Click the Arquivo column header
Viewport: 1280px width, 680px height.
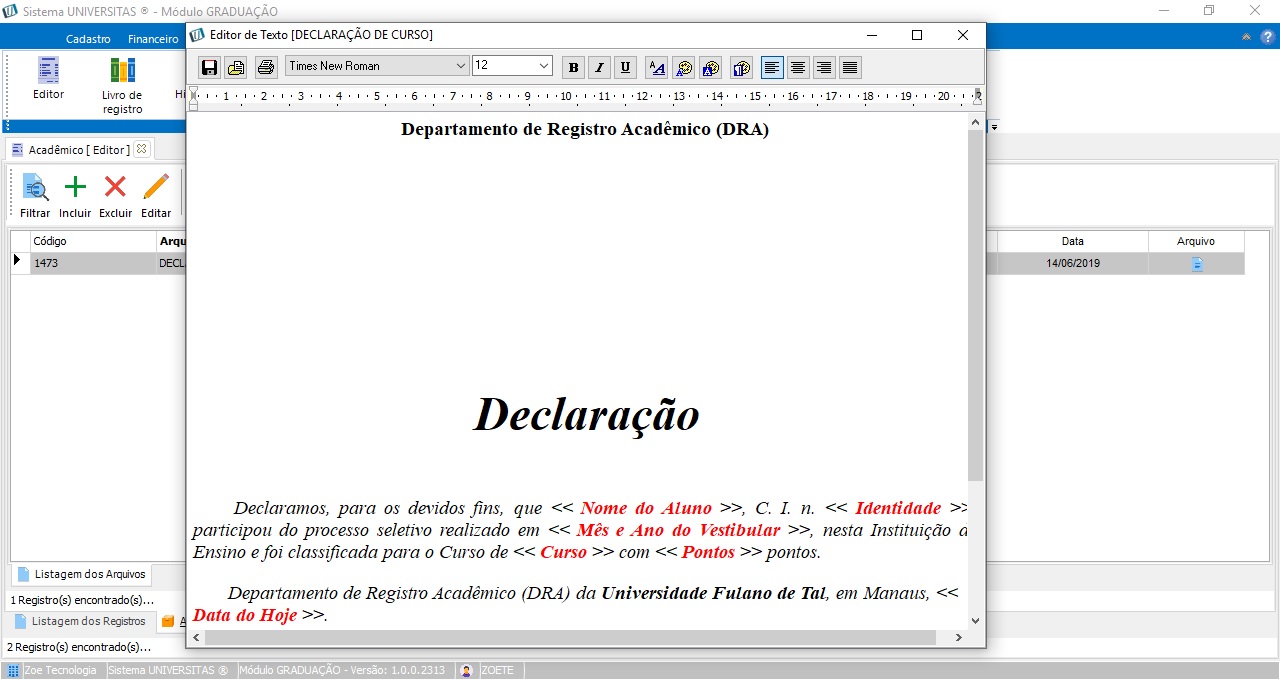coord(1196,241)
